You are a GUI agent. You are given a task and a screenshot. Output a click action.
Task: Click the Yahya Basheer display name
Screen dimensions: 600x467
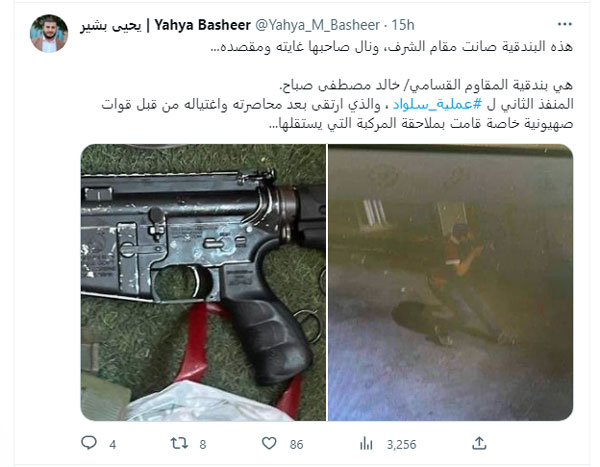click(202, 25)
